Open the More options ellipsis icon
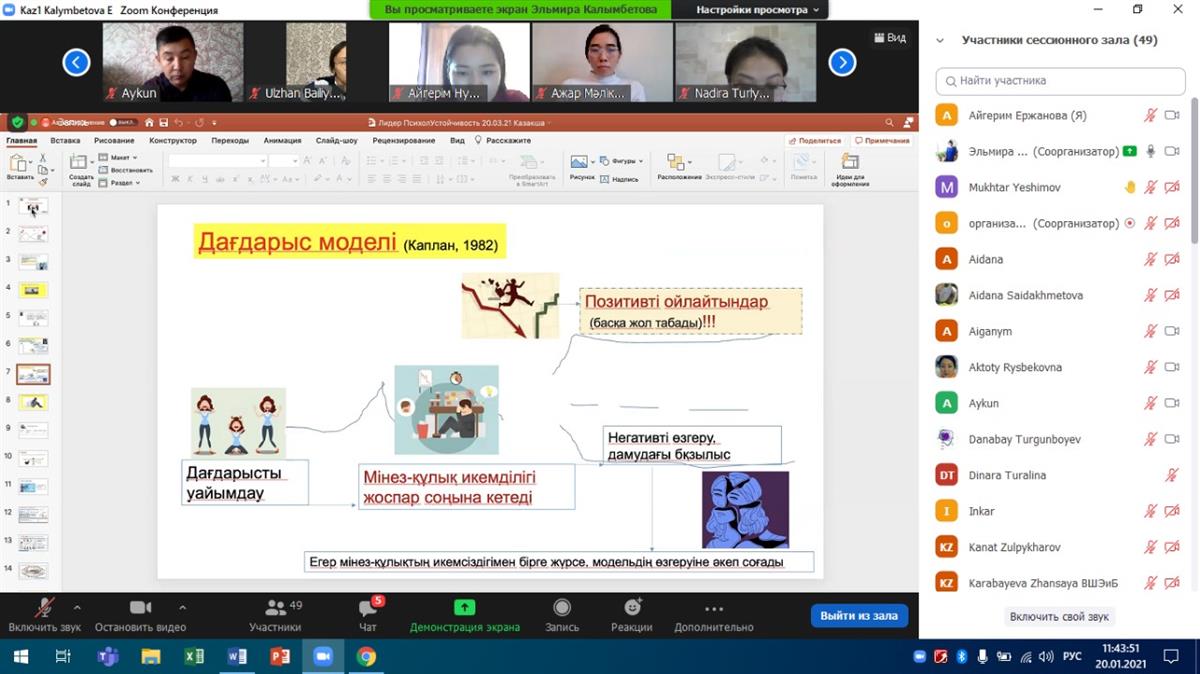This screenshot has height=674, width=1200. (713, 608)
